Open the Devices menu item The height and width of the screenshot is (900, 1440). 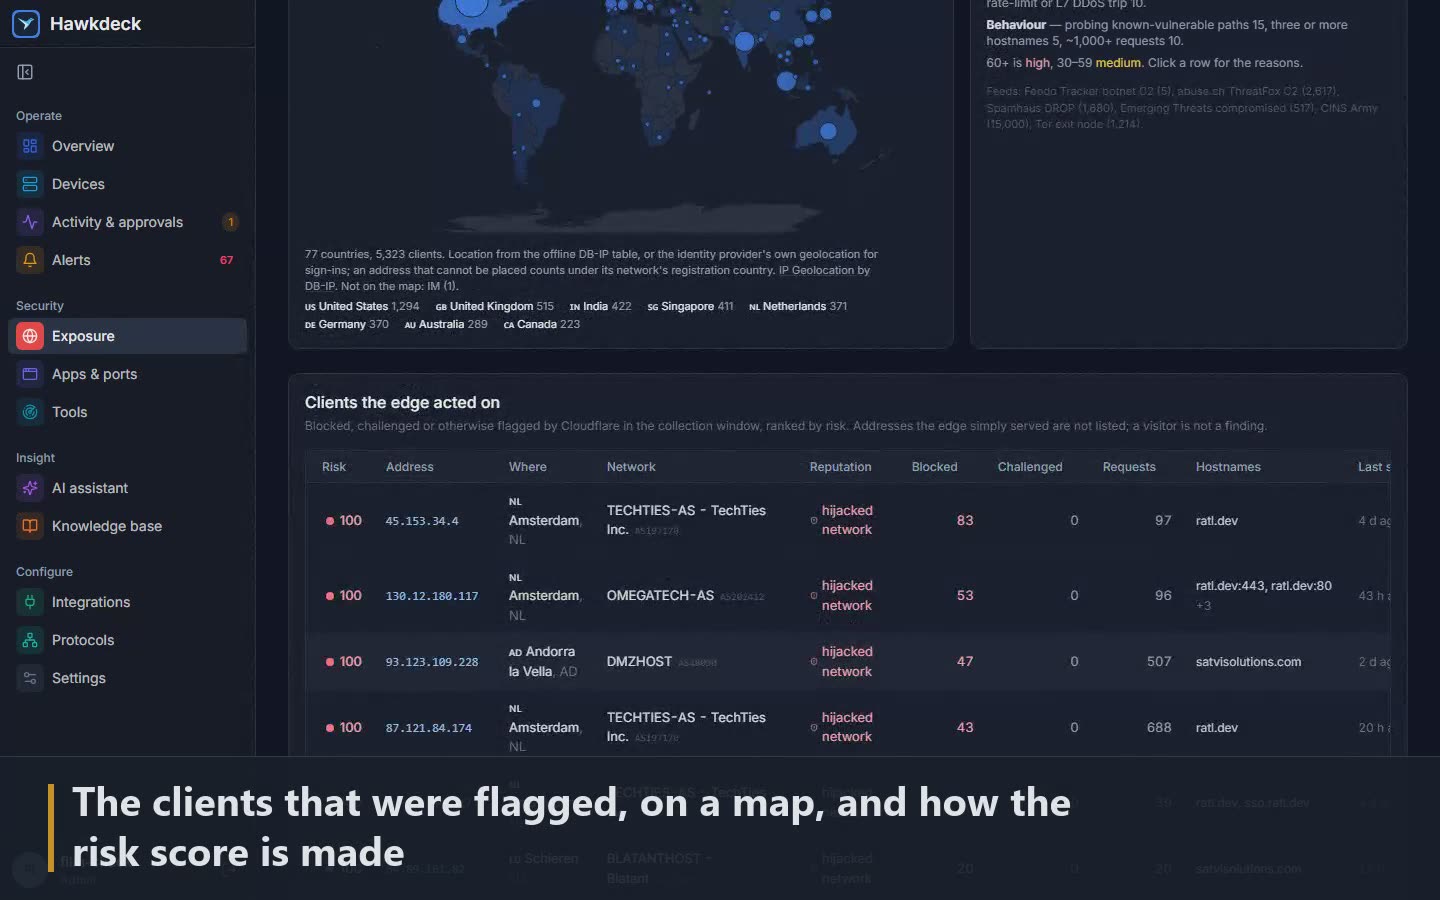[127, 184]
